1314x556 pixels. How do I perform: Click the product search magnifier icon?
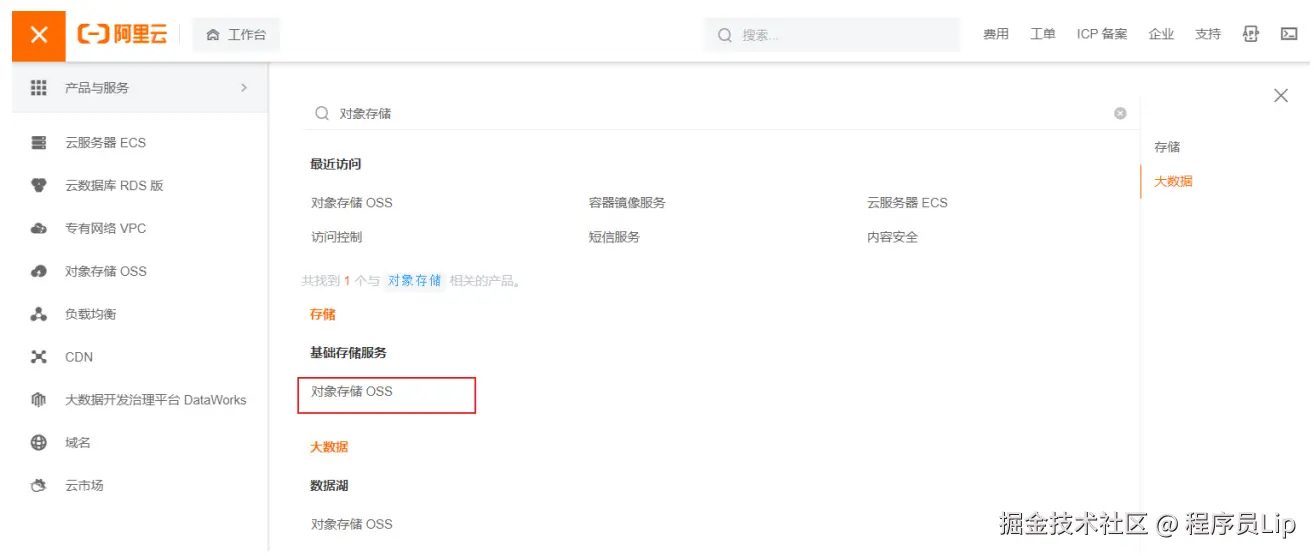[x=322, y=114]
